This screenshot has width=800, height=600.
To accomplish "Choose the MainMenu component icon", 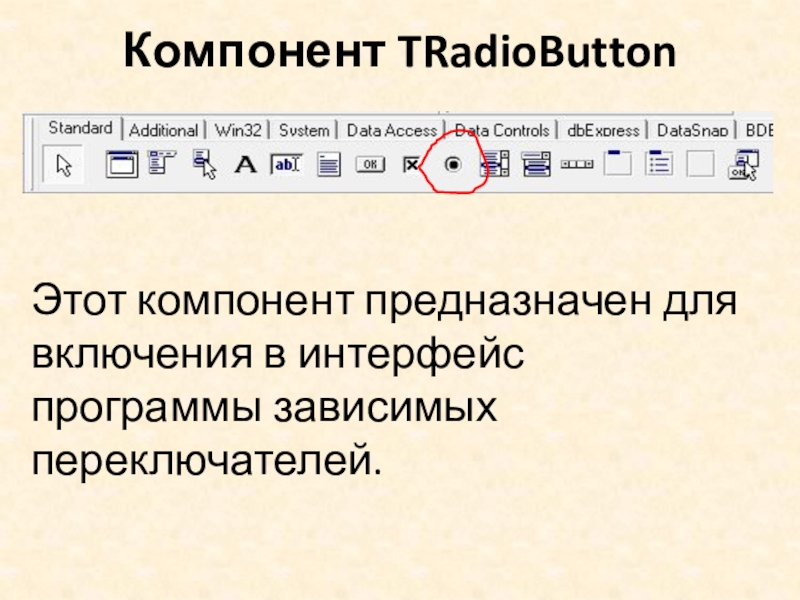I will (x=162, y=162).
